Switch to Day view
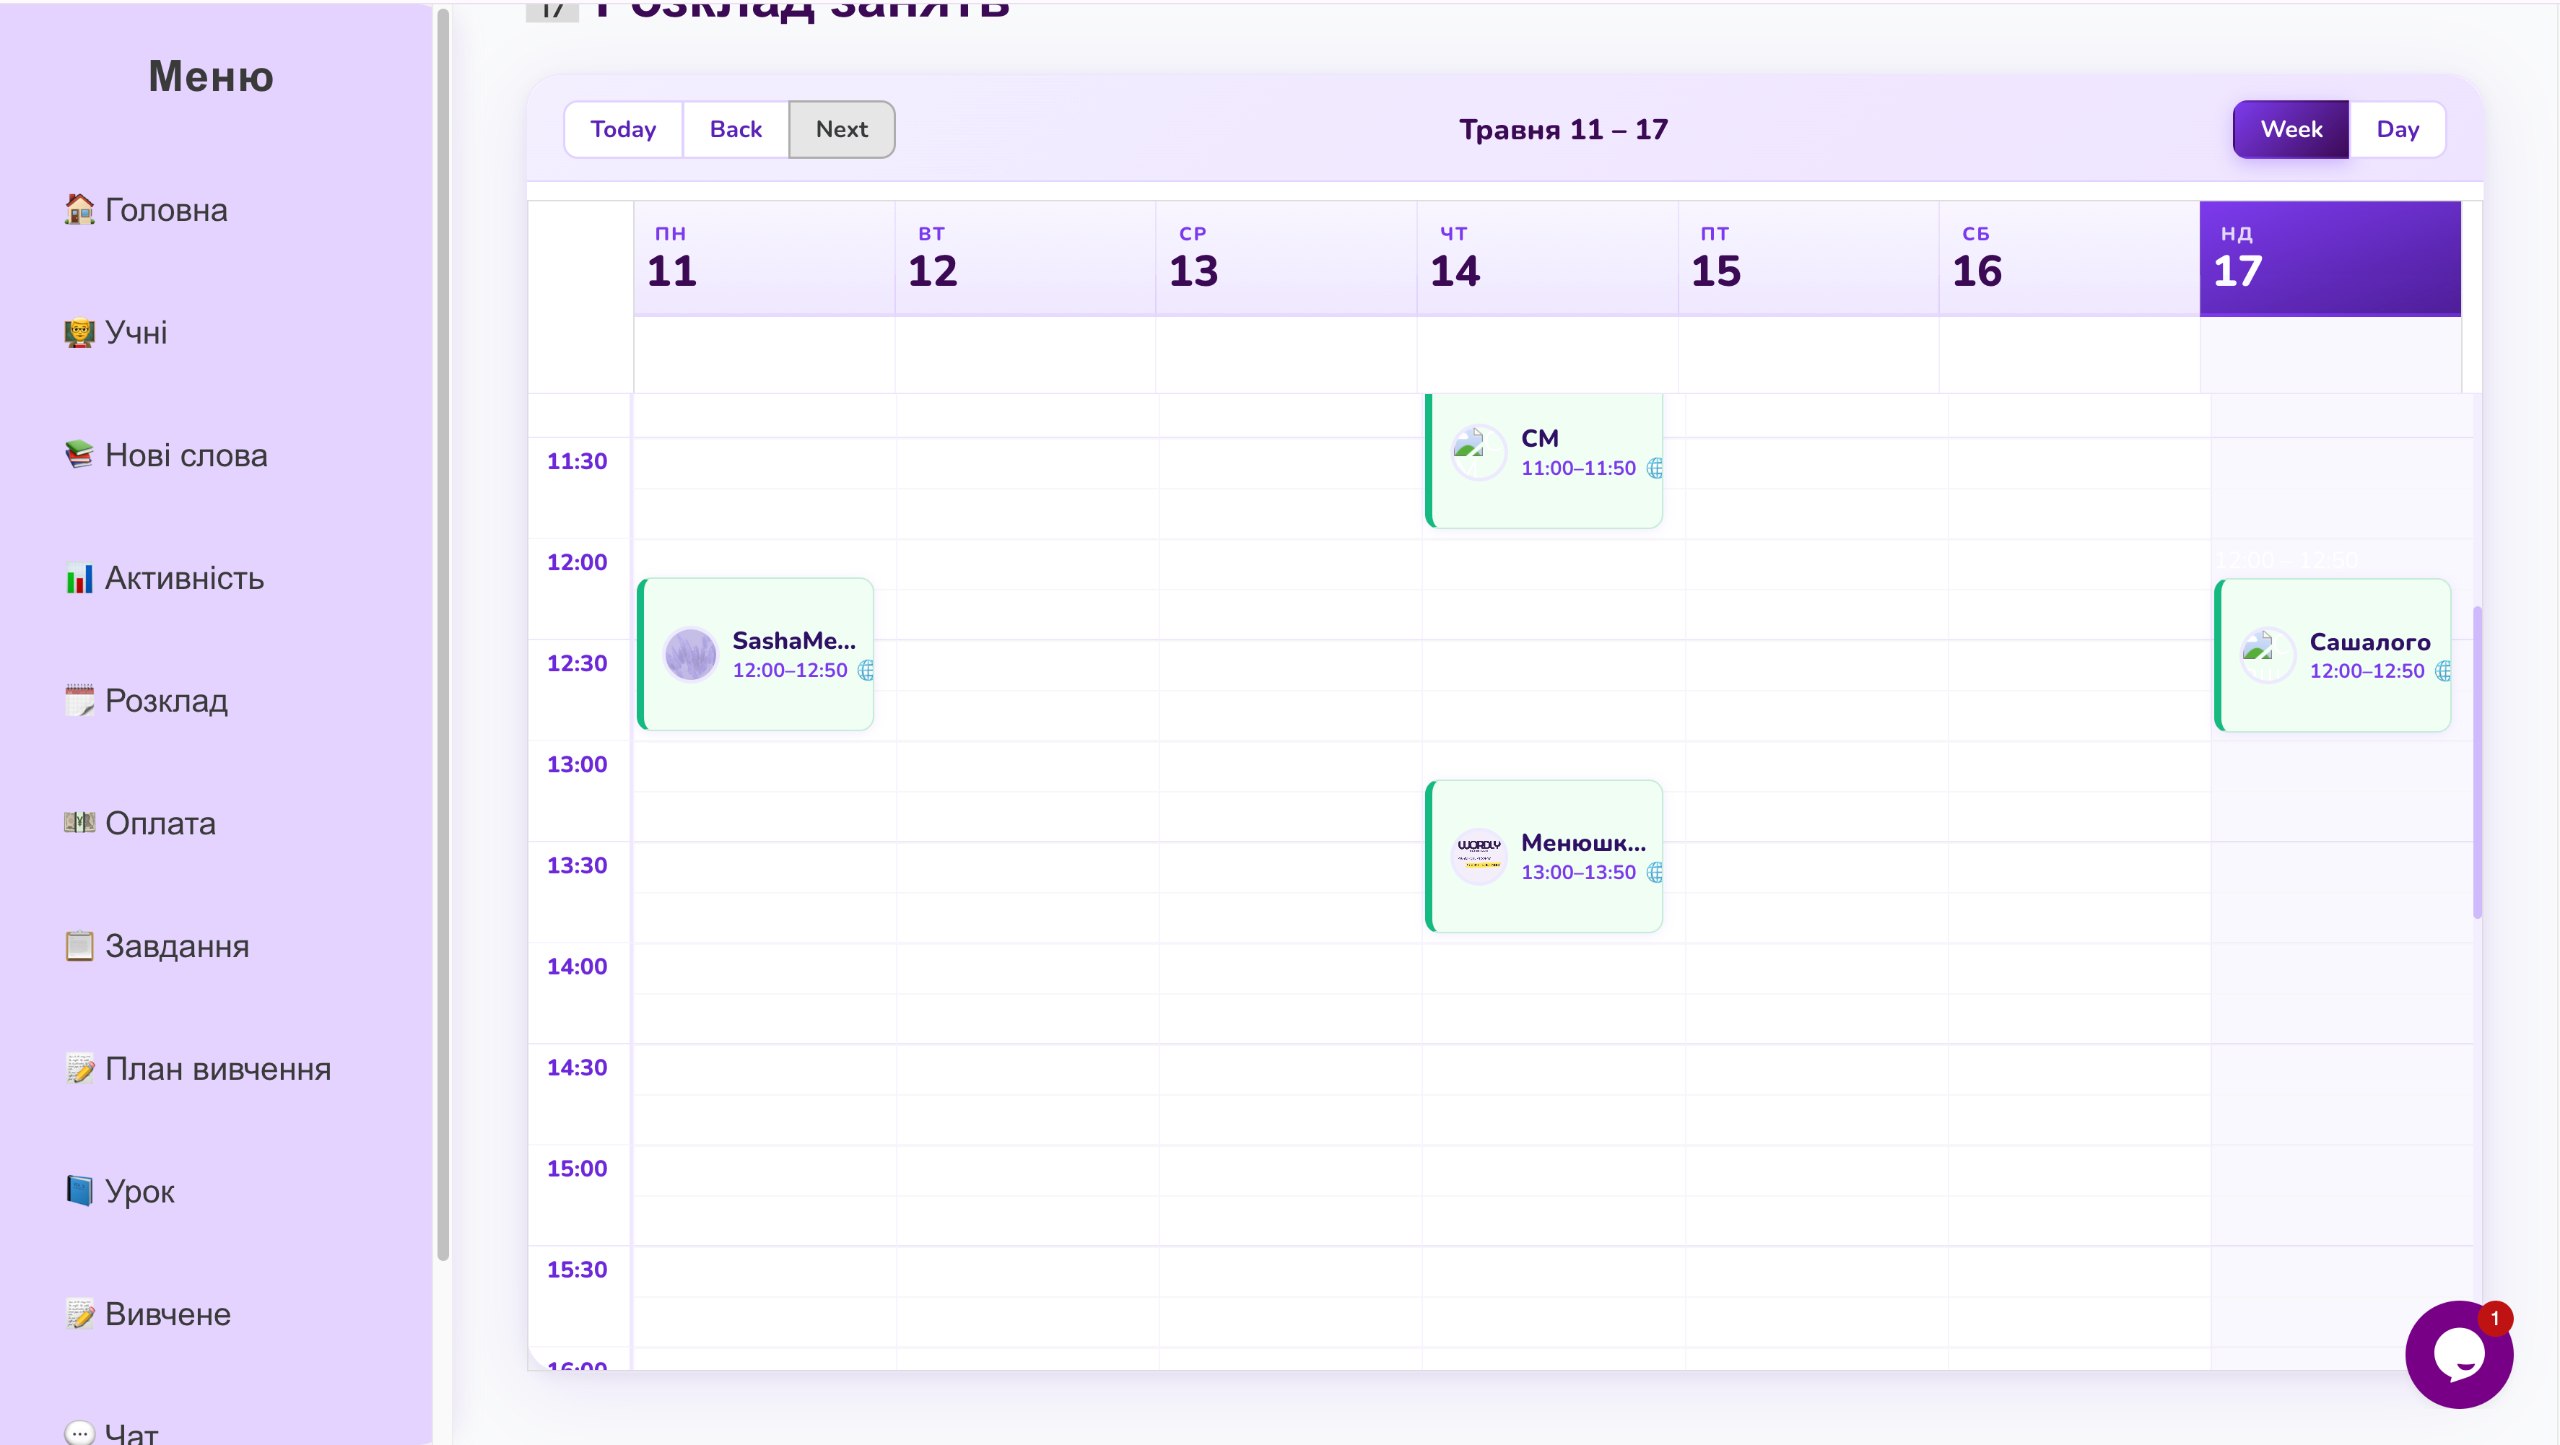 pos(2398,129)
